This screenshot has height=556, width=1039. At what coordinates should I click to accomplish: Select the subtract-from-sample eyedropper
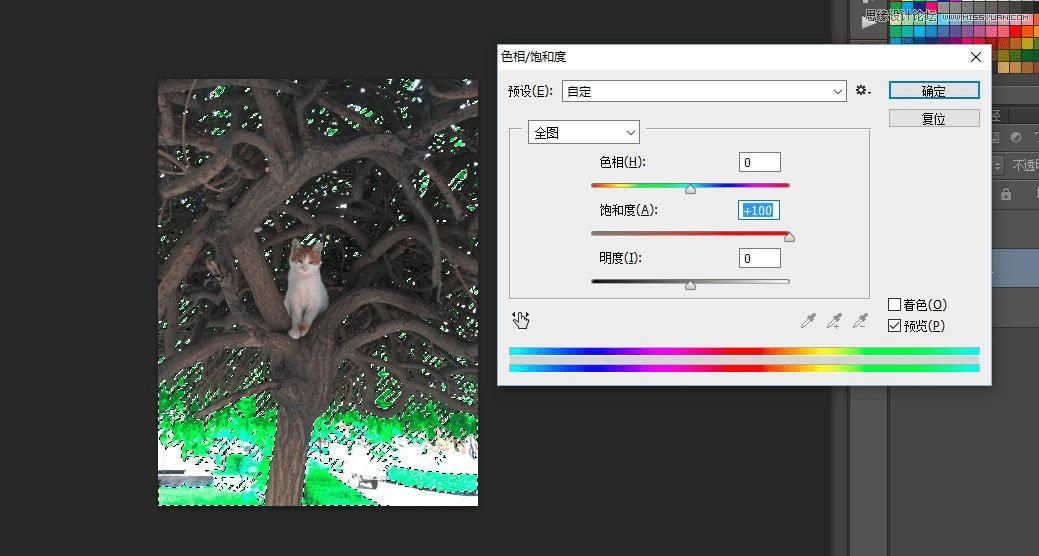860,321
